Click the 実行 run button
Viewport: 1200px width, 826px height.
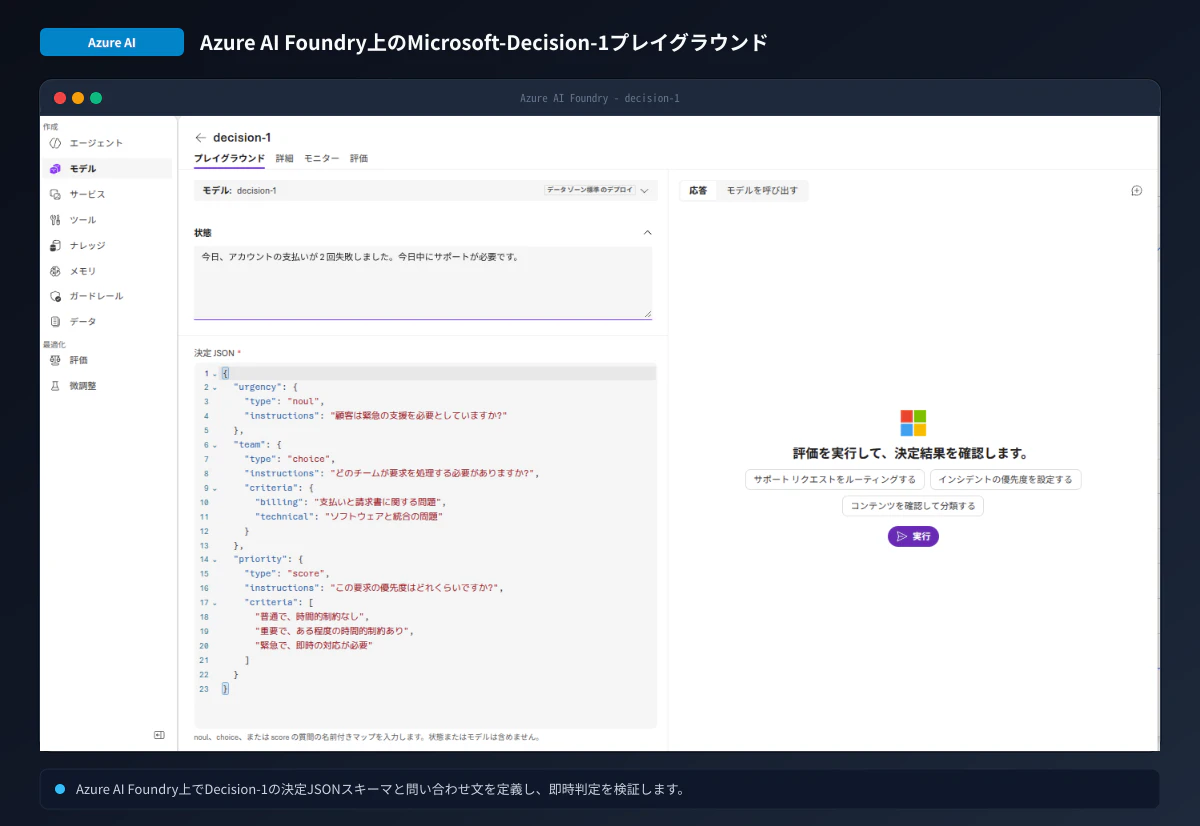[x=913, y=537]
